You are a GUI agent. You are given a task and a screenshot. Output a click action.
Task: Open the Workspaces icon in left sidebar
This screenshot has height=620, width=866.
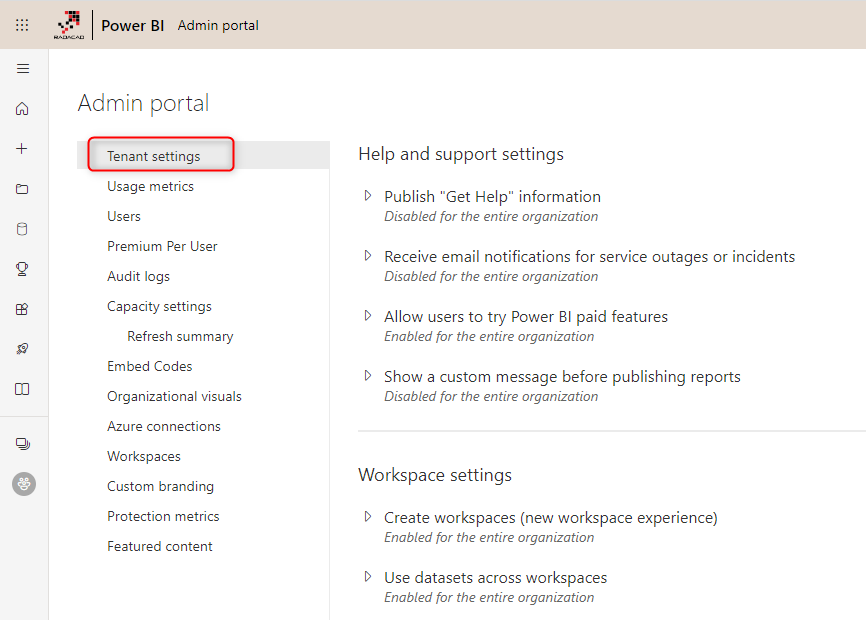23,444
